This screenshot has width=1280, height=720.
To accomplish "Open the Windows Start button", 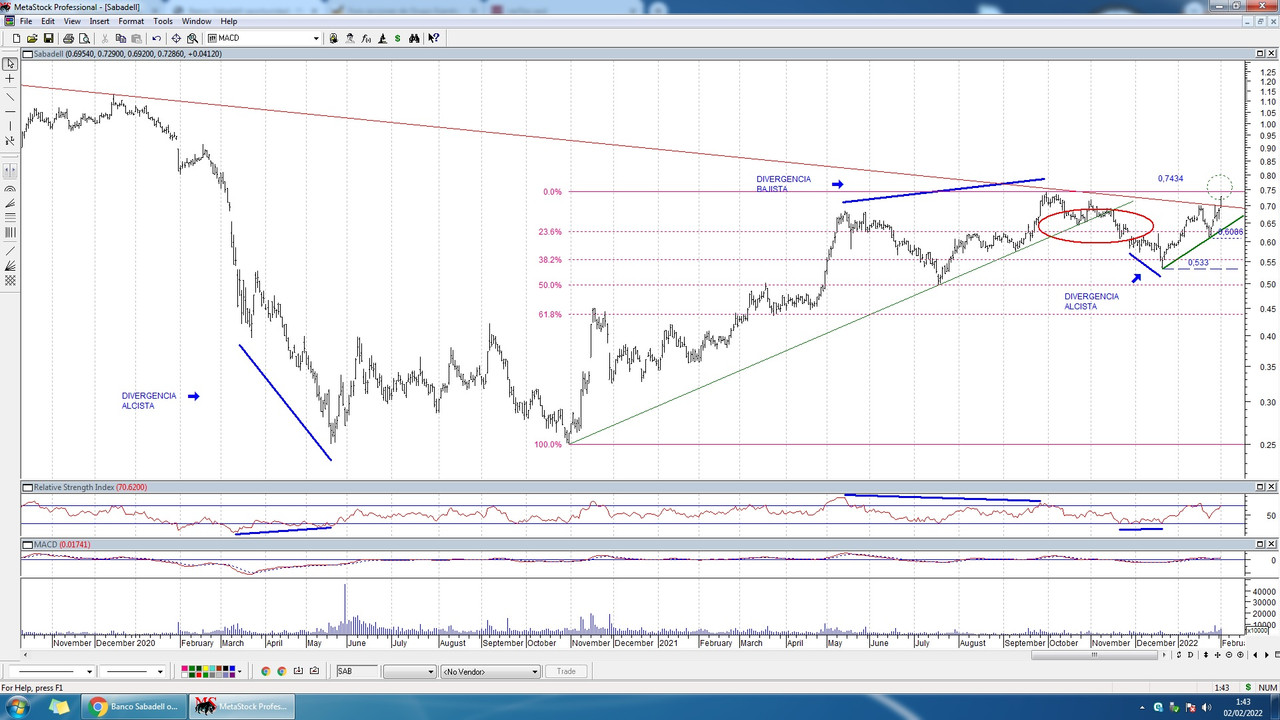I will coord(17,707).
